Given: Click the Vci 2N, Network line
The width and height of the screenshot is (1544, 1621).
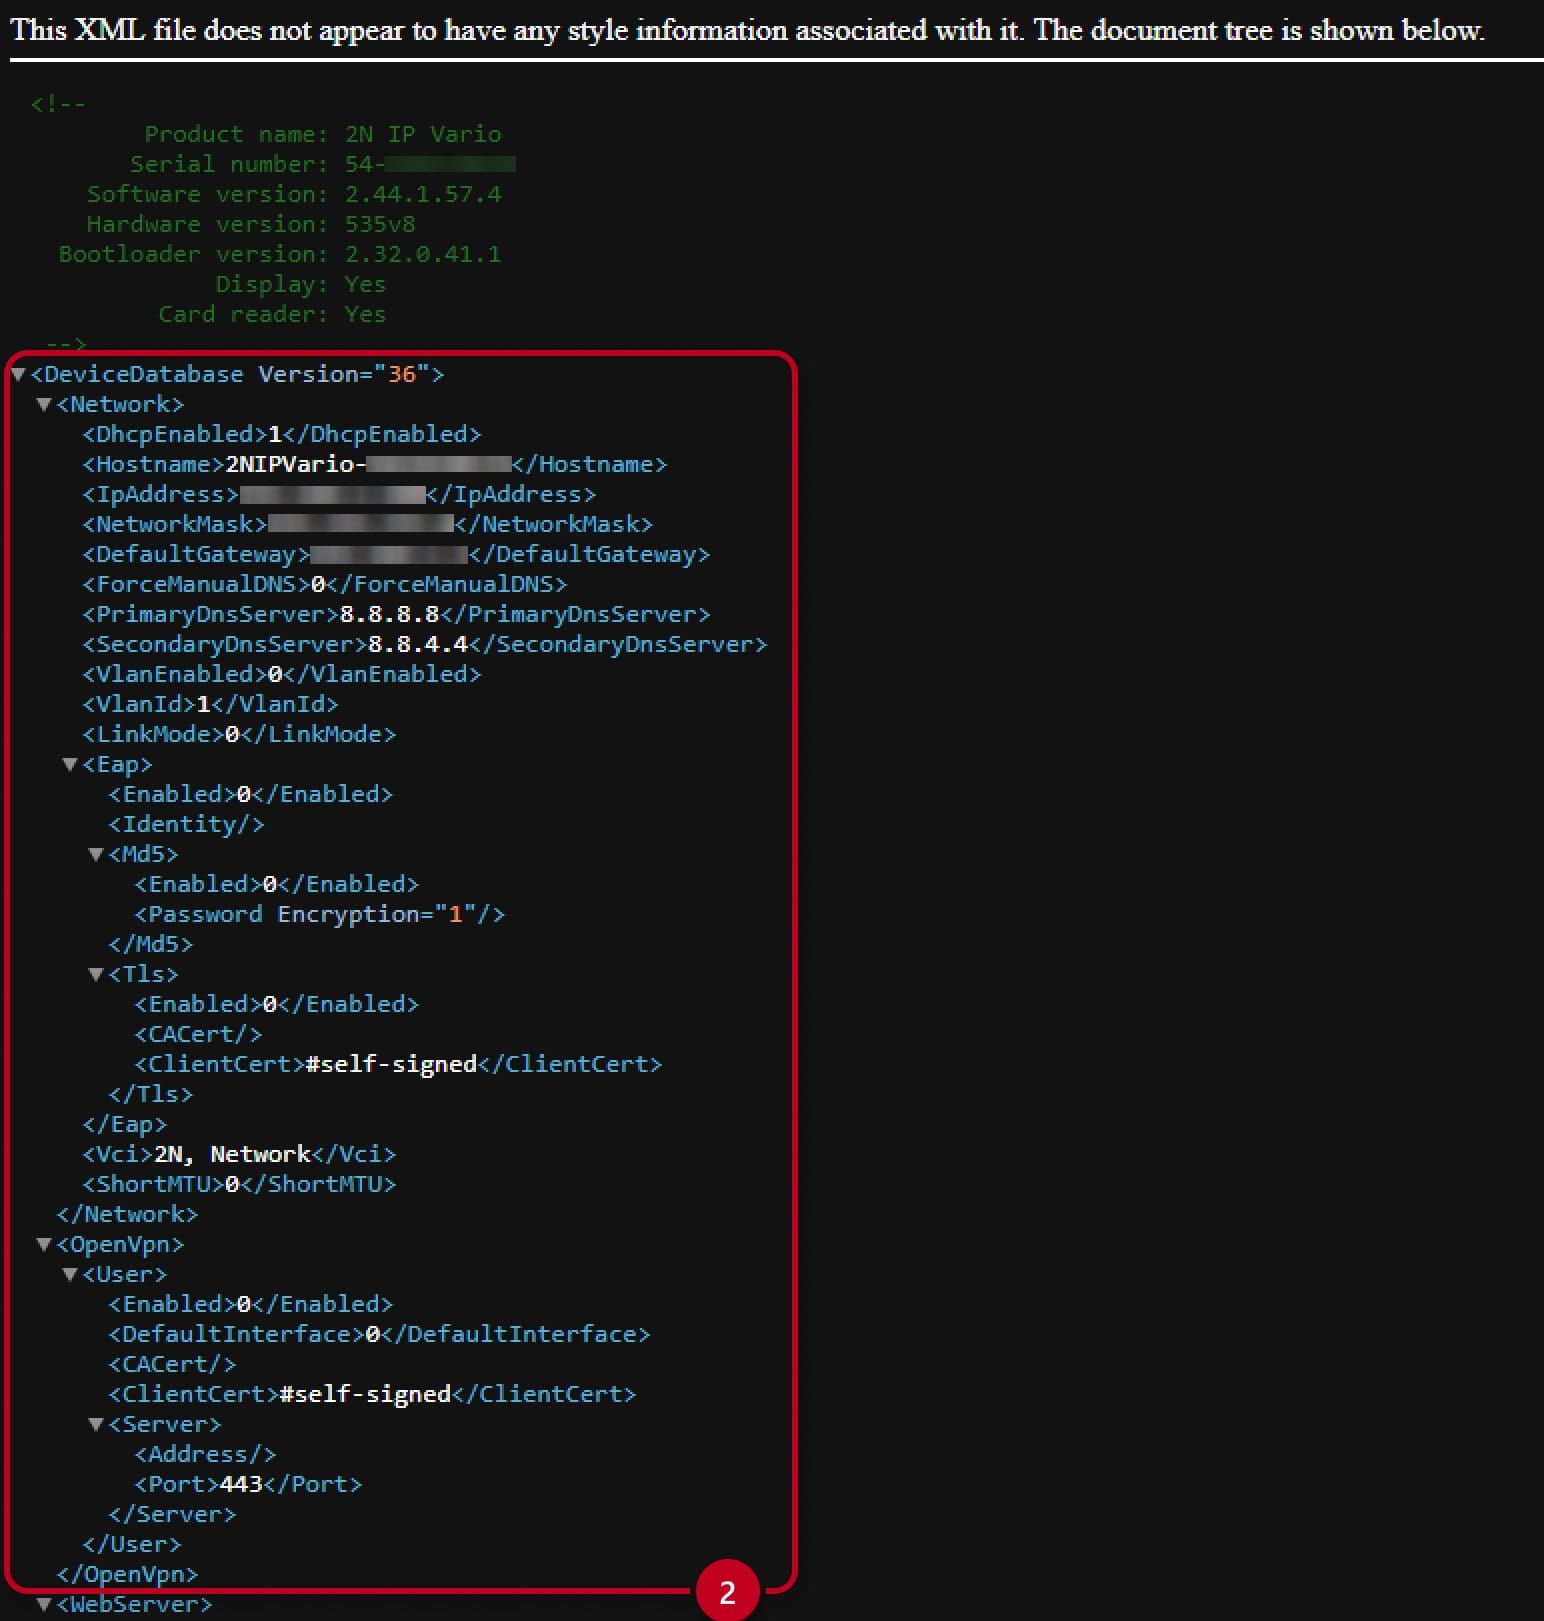Looking at the screenshot, I should [x=239, y=1154].
